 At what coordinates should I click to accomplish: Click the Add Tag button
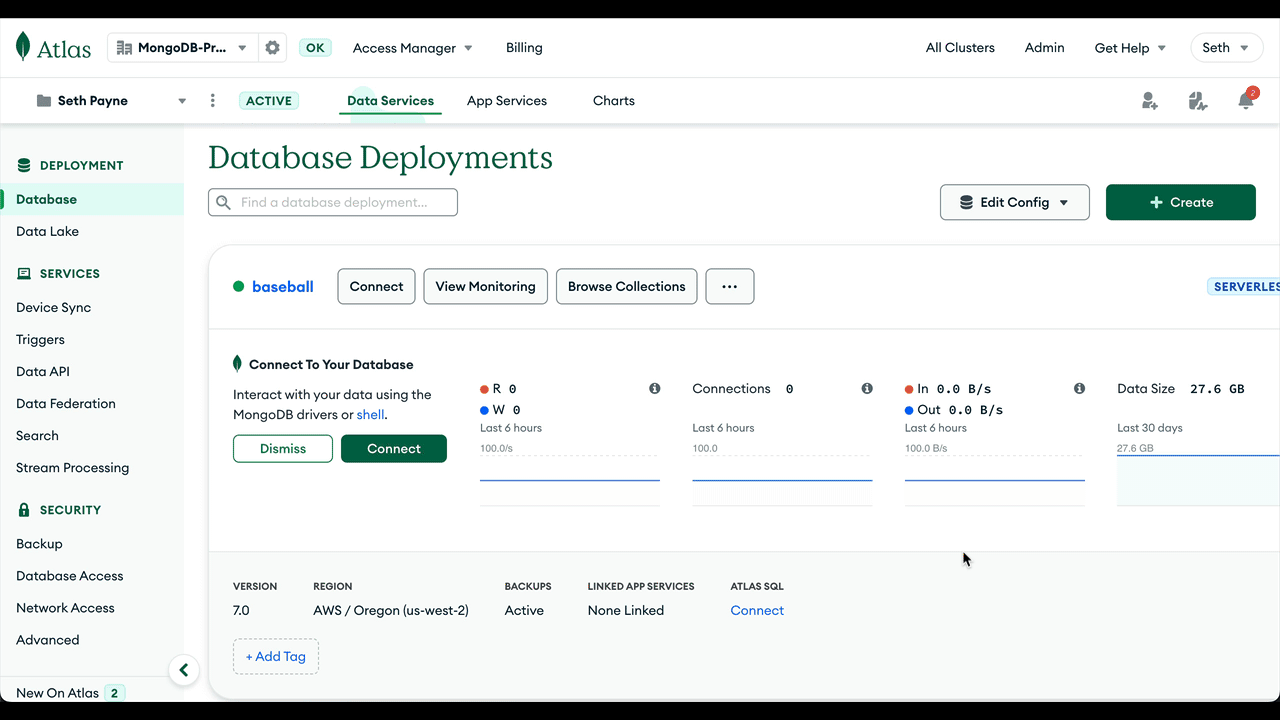(x=276, y=656)
